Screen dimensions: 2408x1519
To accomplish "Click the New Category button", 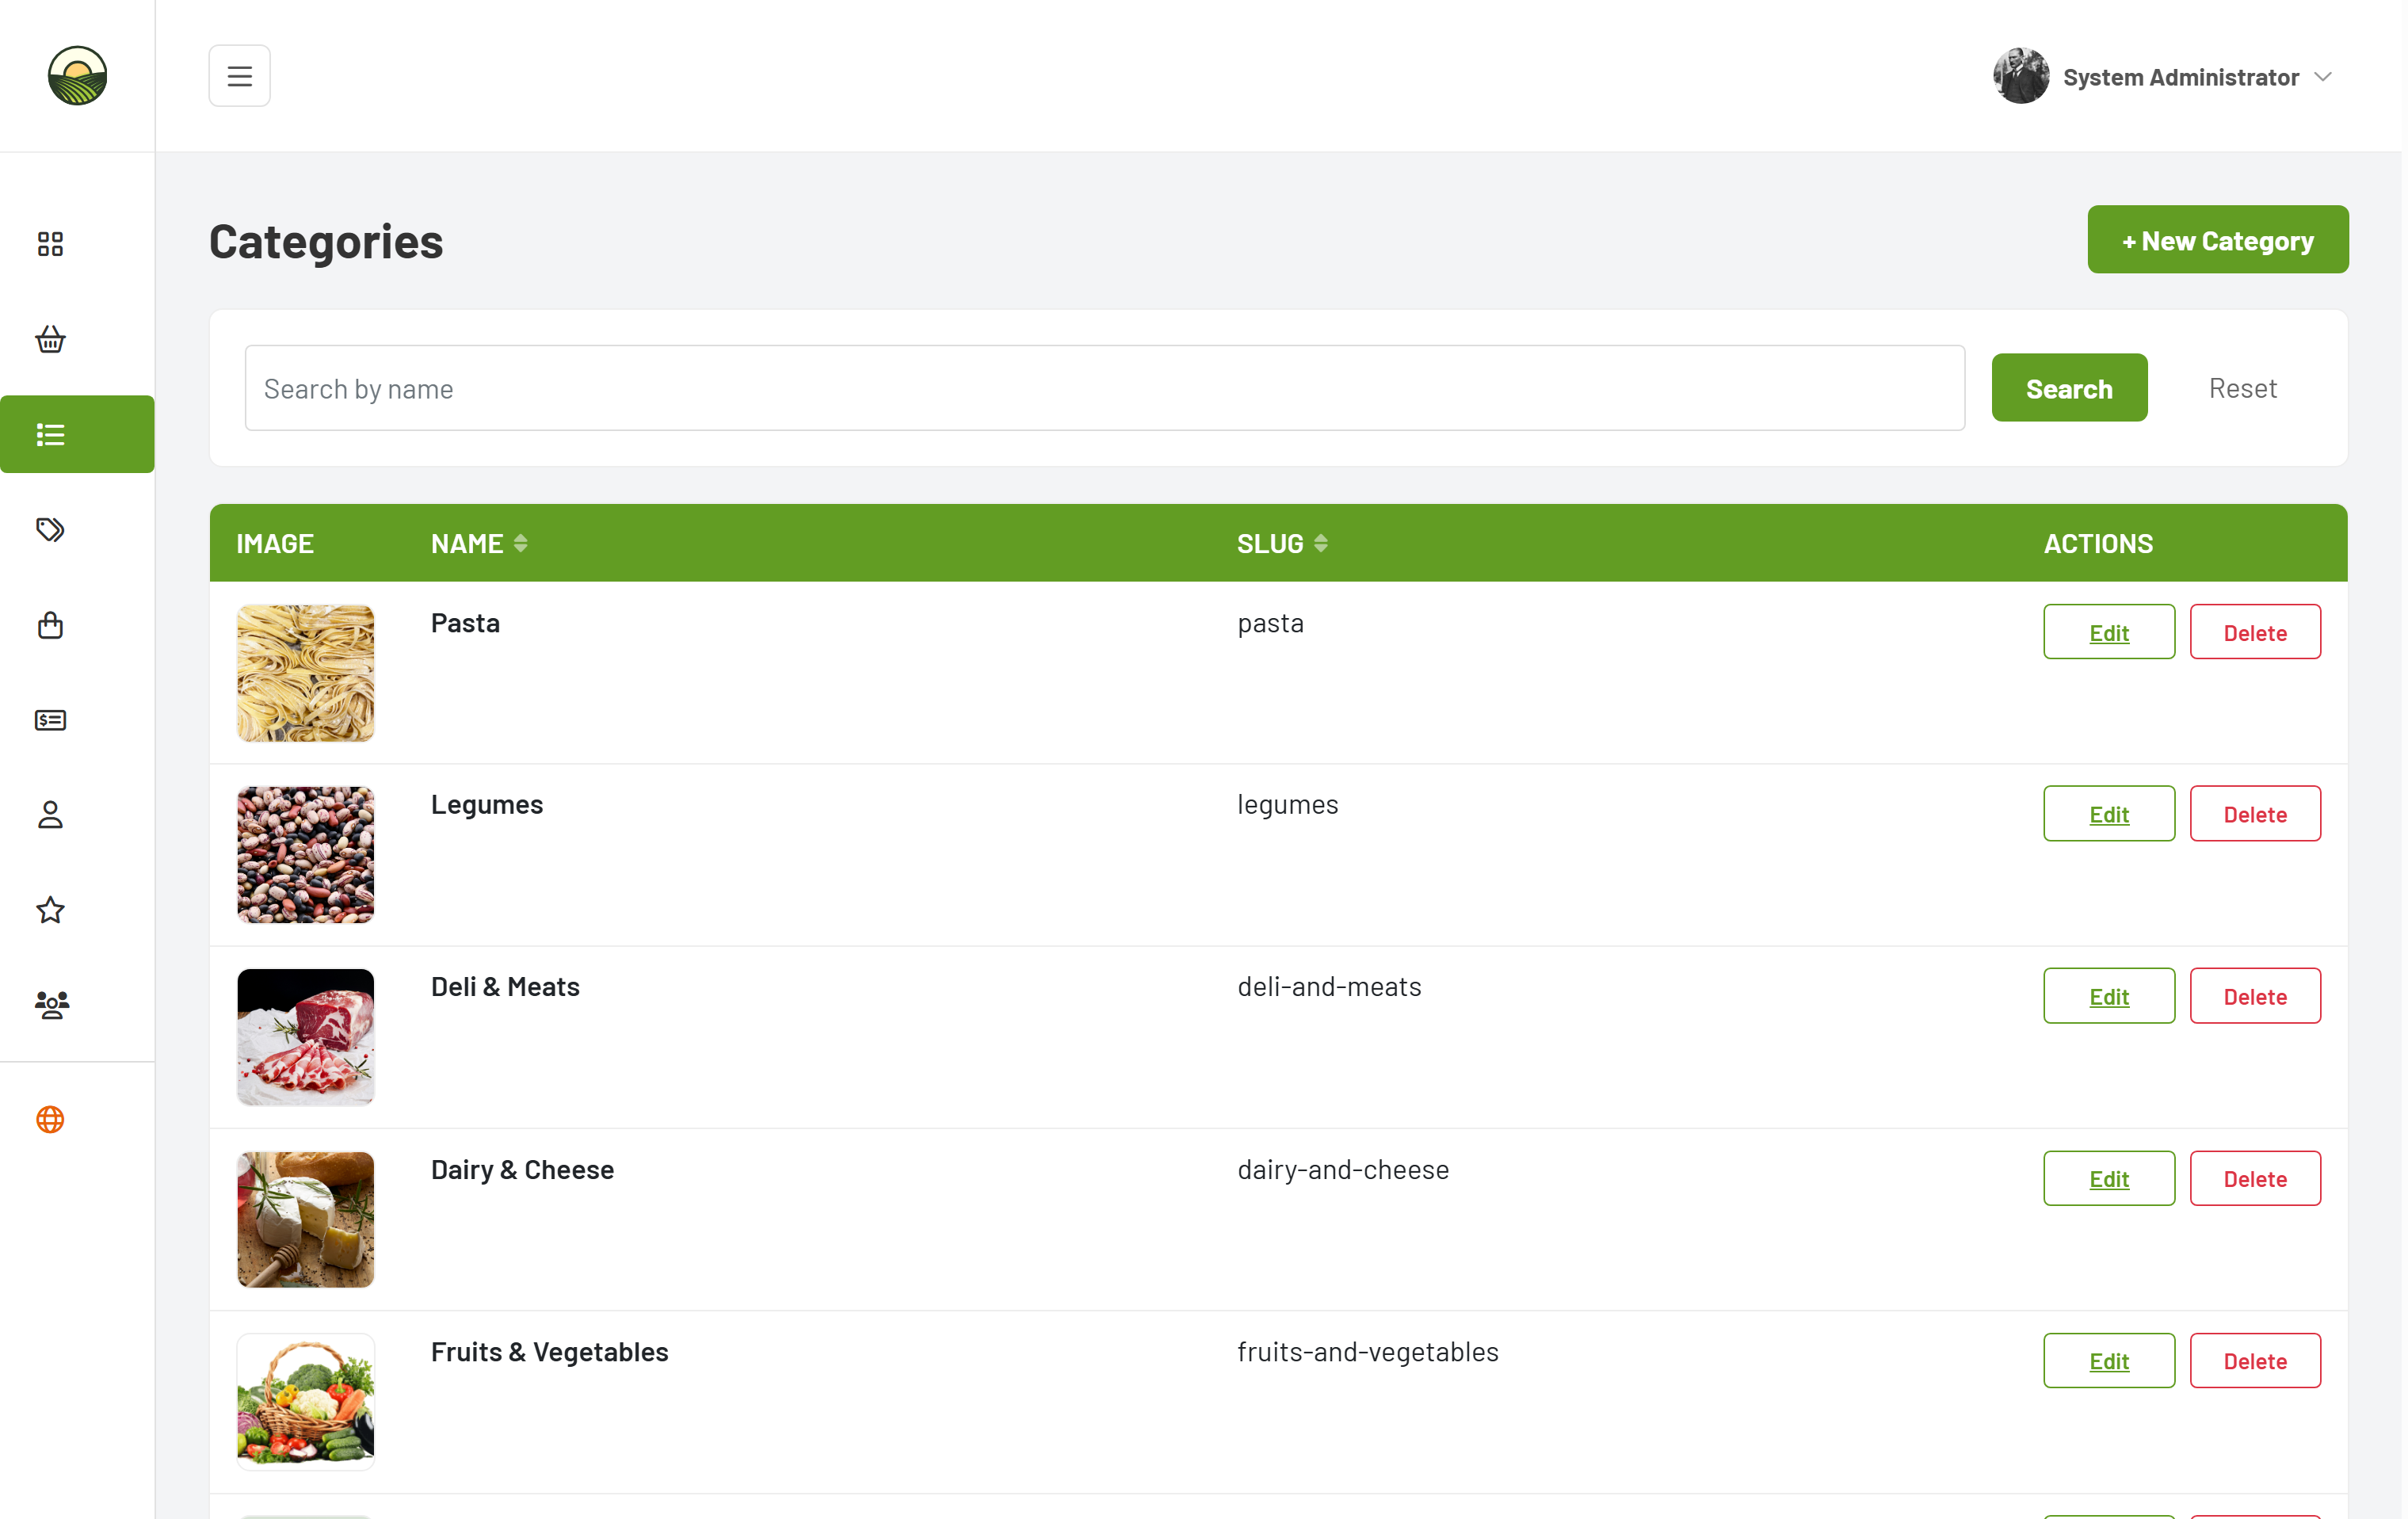I will [x=2217, y=240].
